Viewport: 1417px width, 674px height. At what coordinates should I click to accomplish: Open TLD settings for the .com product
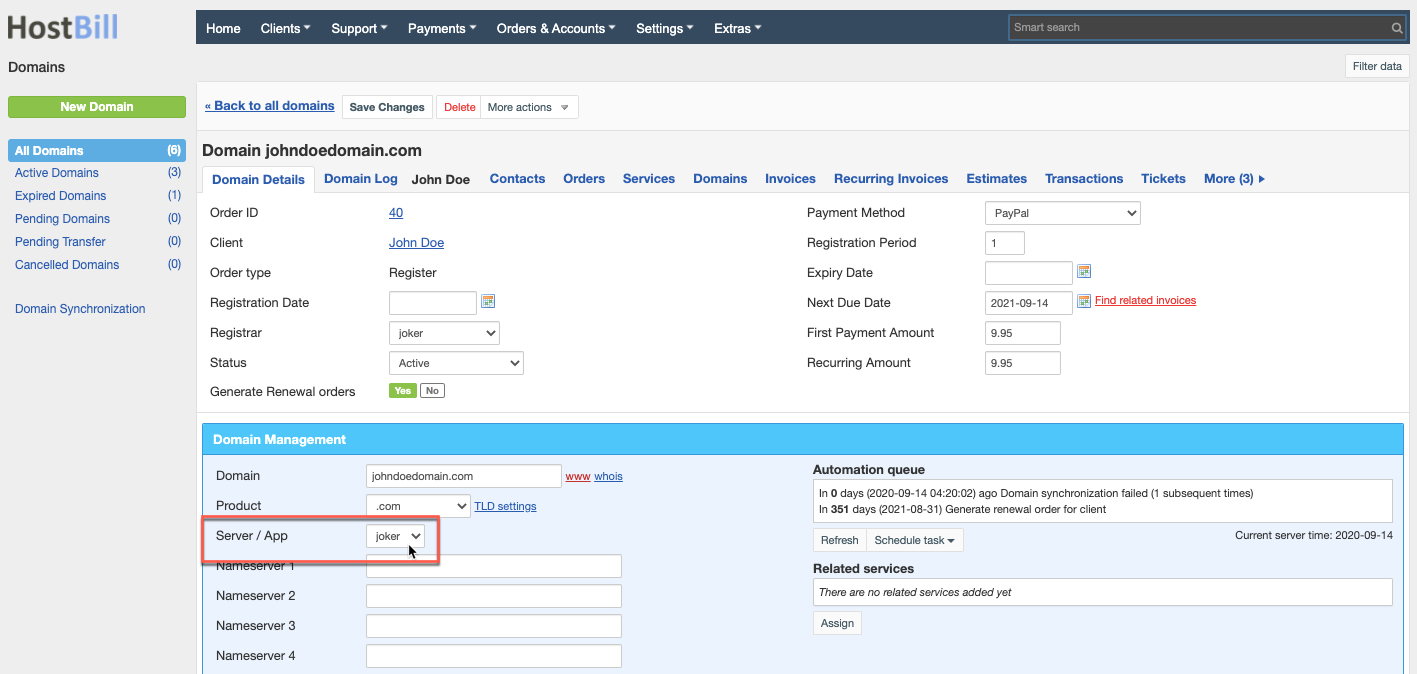click(x=505, y=506)
